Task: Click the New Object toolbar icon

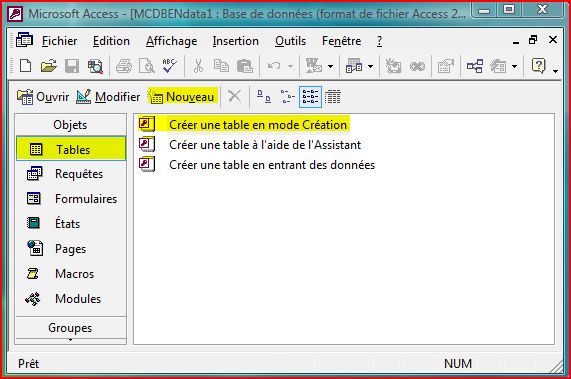Action: click(x=498, y=66)
